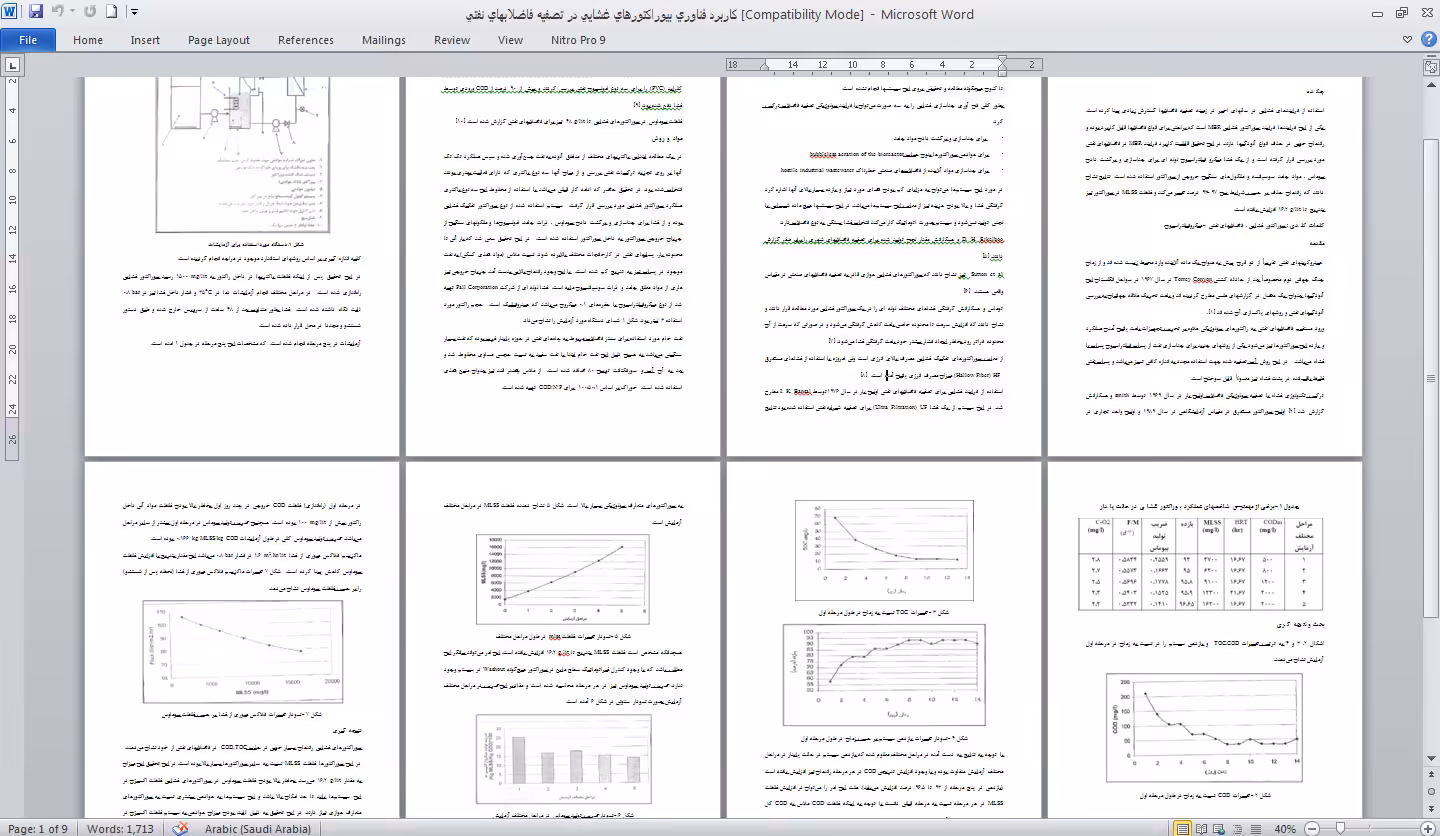Go to the Page Layout tab

coord(219,40)
